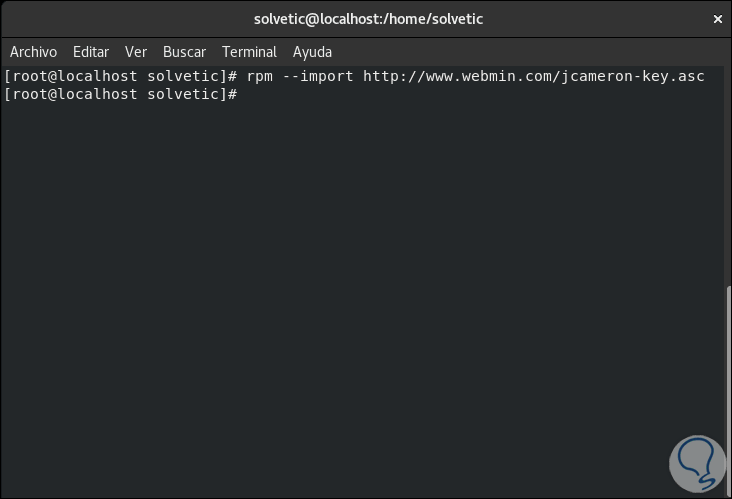Viewport: 732px width, 499px height.
Task: Open the Terminal menu
Action: point(249,52)
